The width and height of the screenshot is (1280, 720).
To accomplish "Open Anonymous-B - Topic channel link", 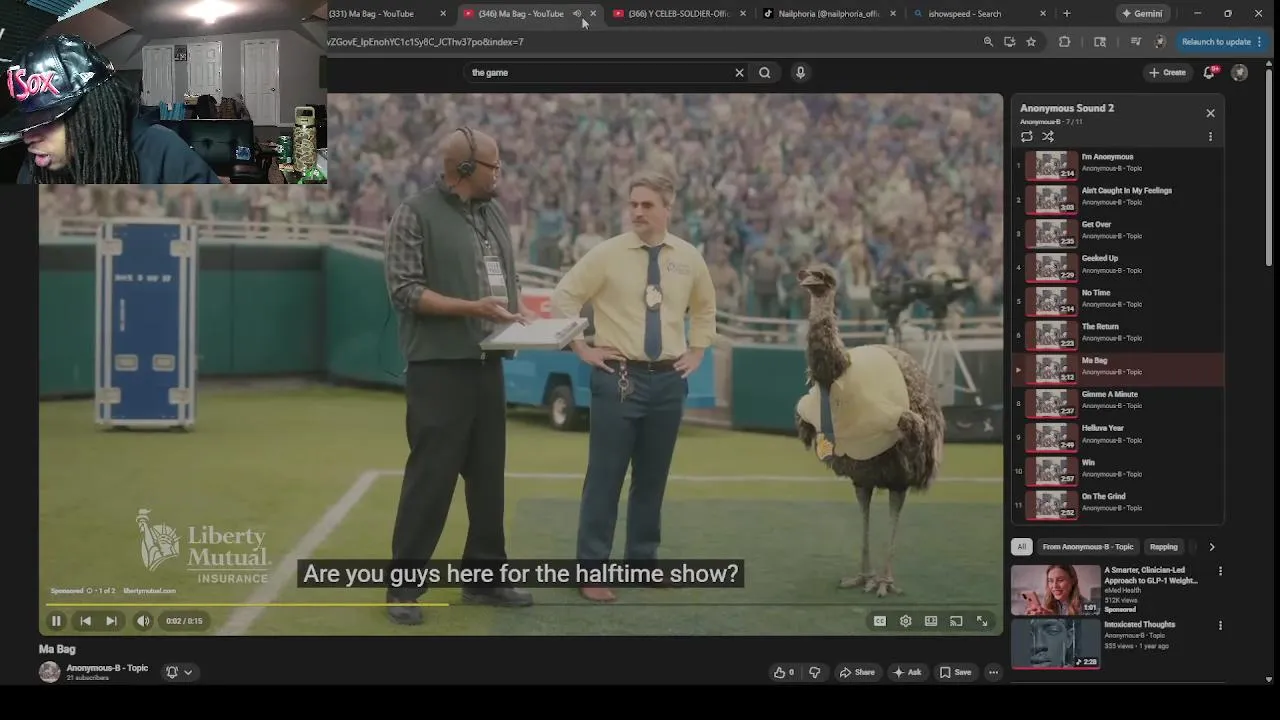I will pyautogui.click(x=107, y=668).
